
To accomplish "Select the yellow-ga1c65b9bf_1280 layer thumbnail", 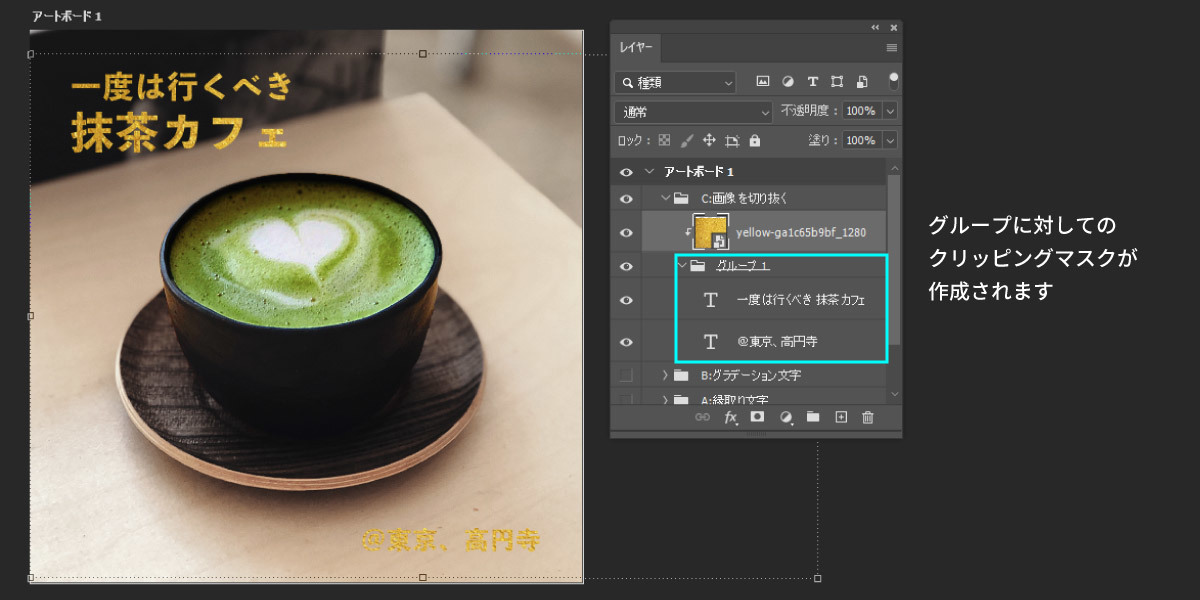I will [711, 232].
